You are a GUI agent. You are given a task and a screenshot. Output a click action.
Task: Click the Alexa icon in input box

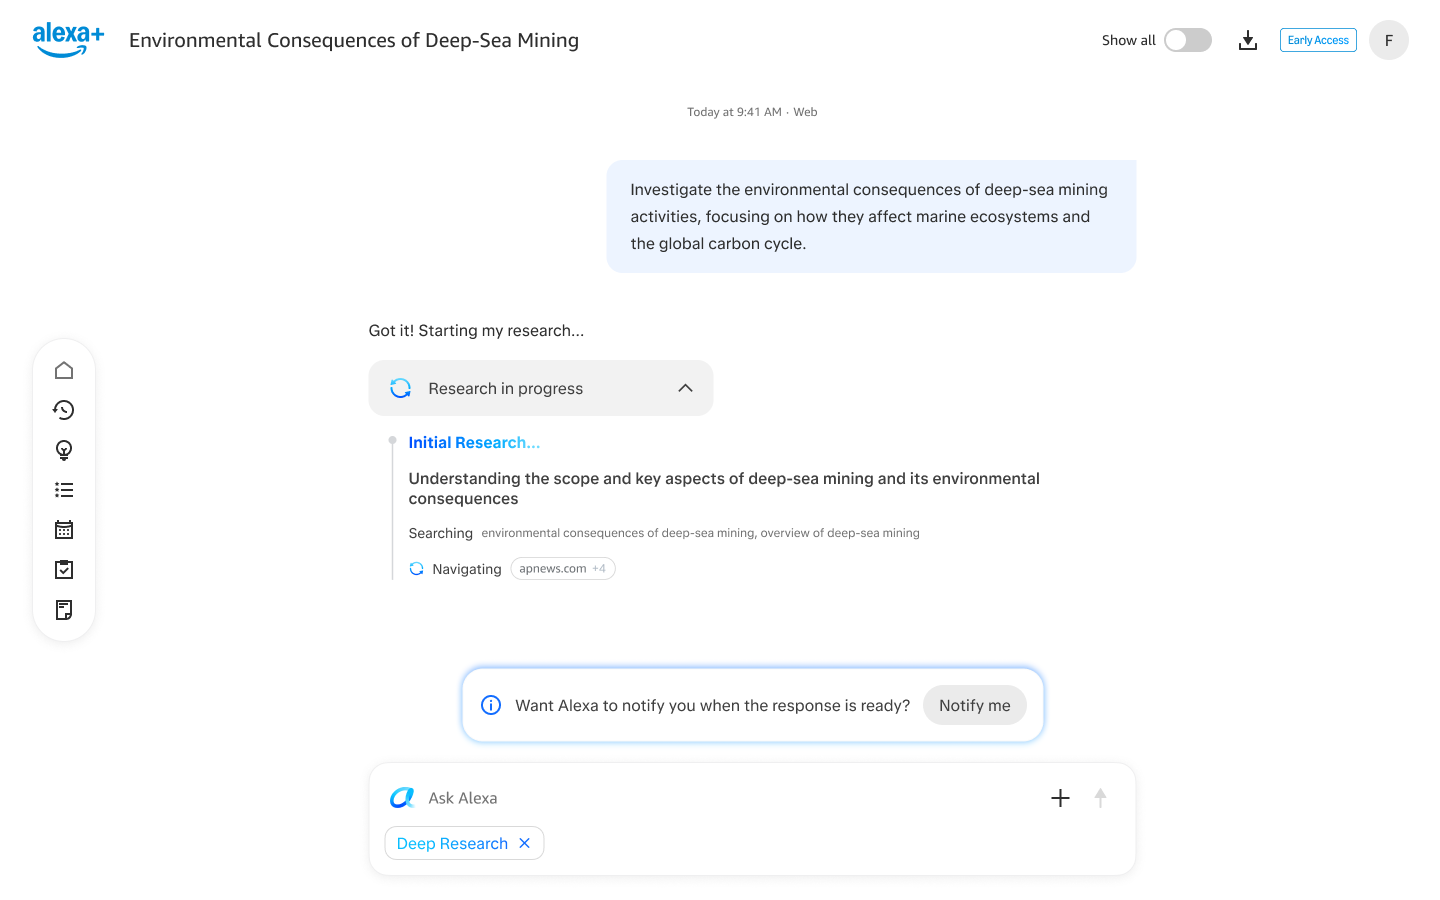click(402, 798)
